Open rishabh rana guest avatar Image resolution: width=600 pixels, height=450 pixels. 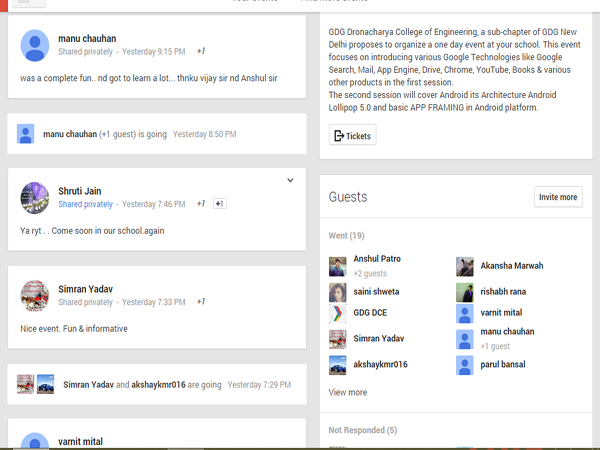[465, 293]
